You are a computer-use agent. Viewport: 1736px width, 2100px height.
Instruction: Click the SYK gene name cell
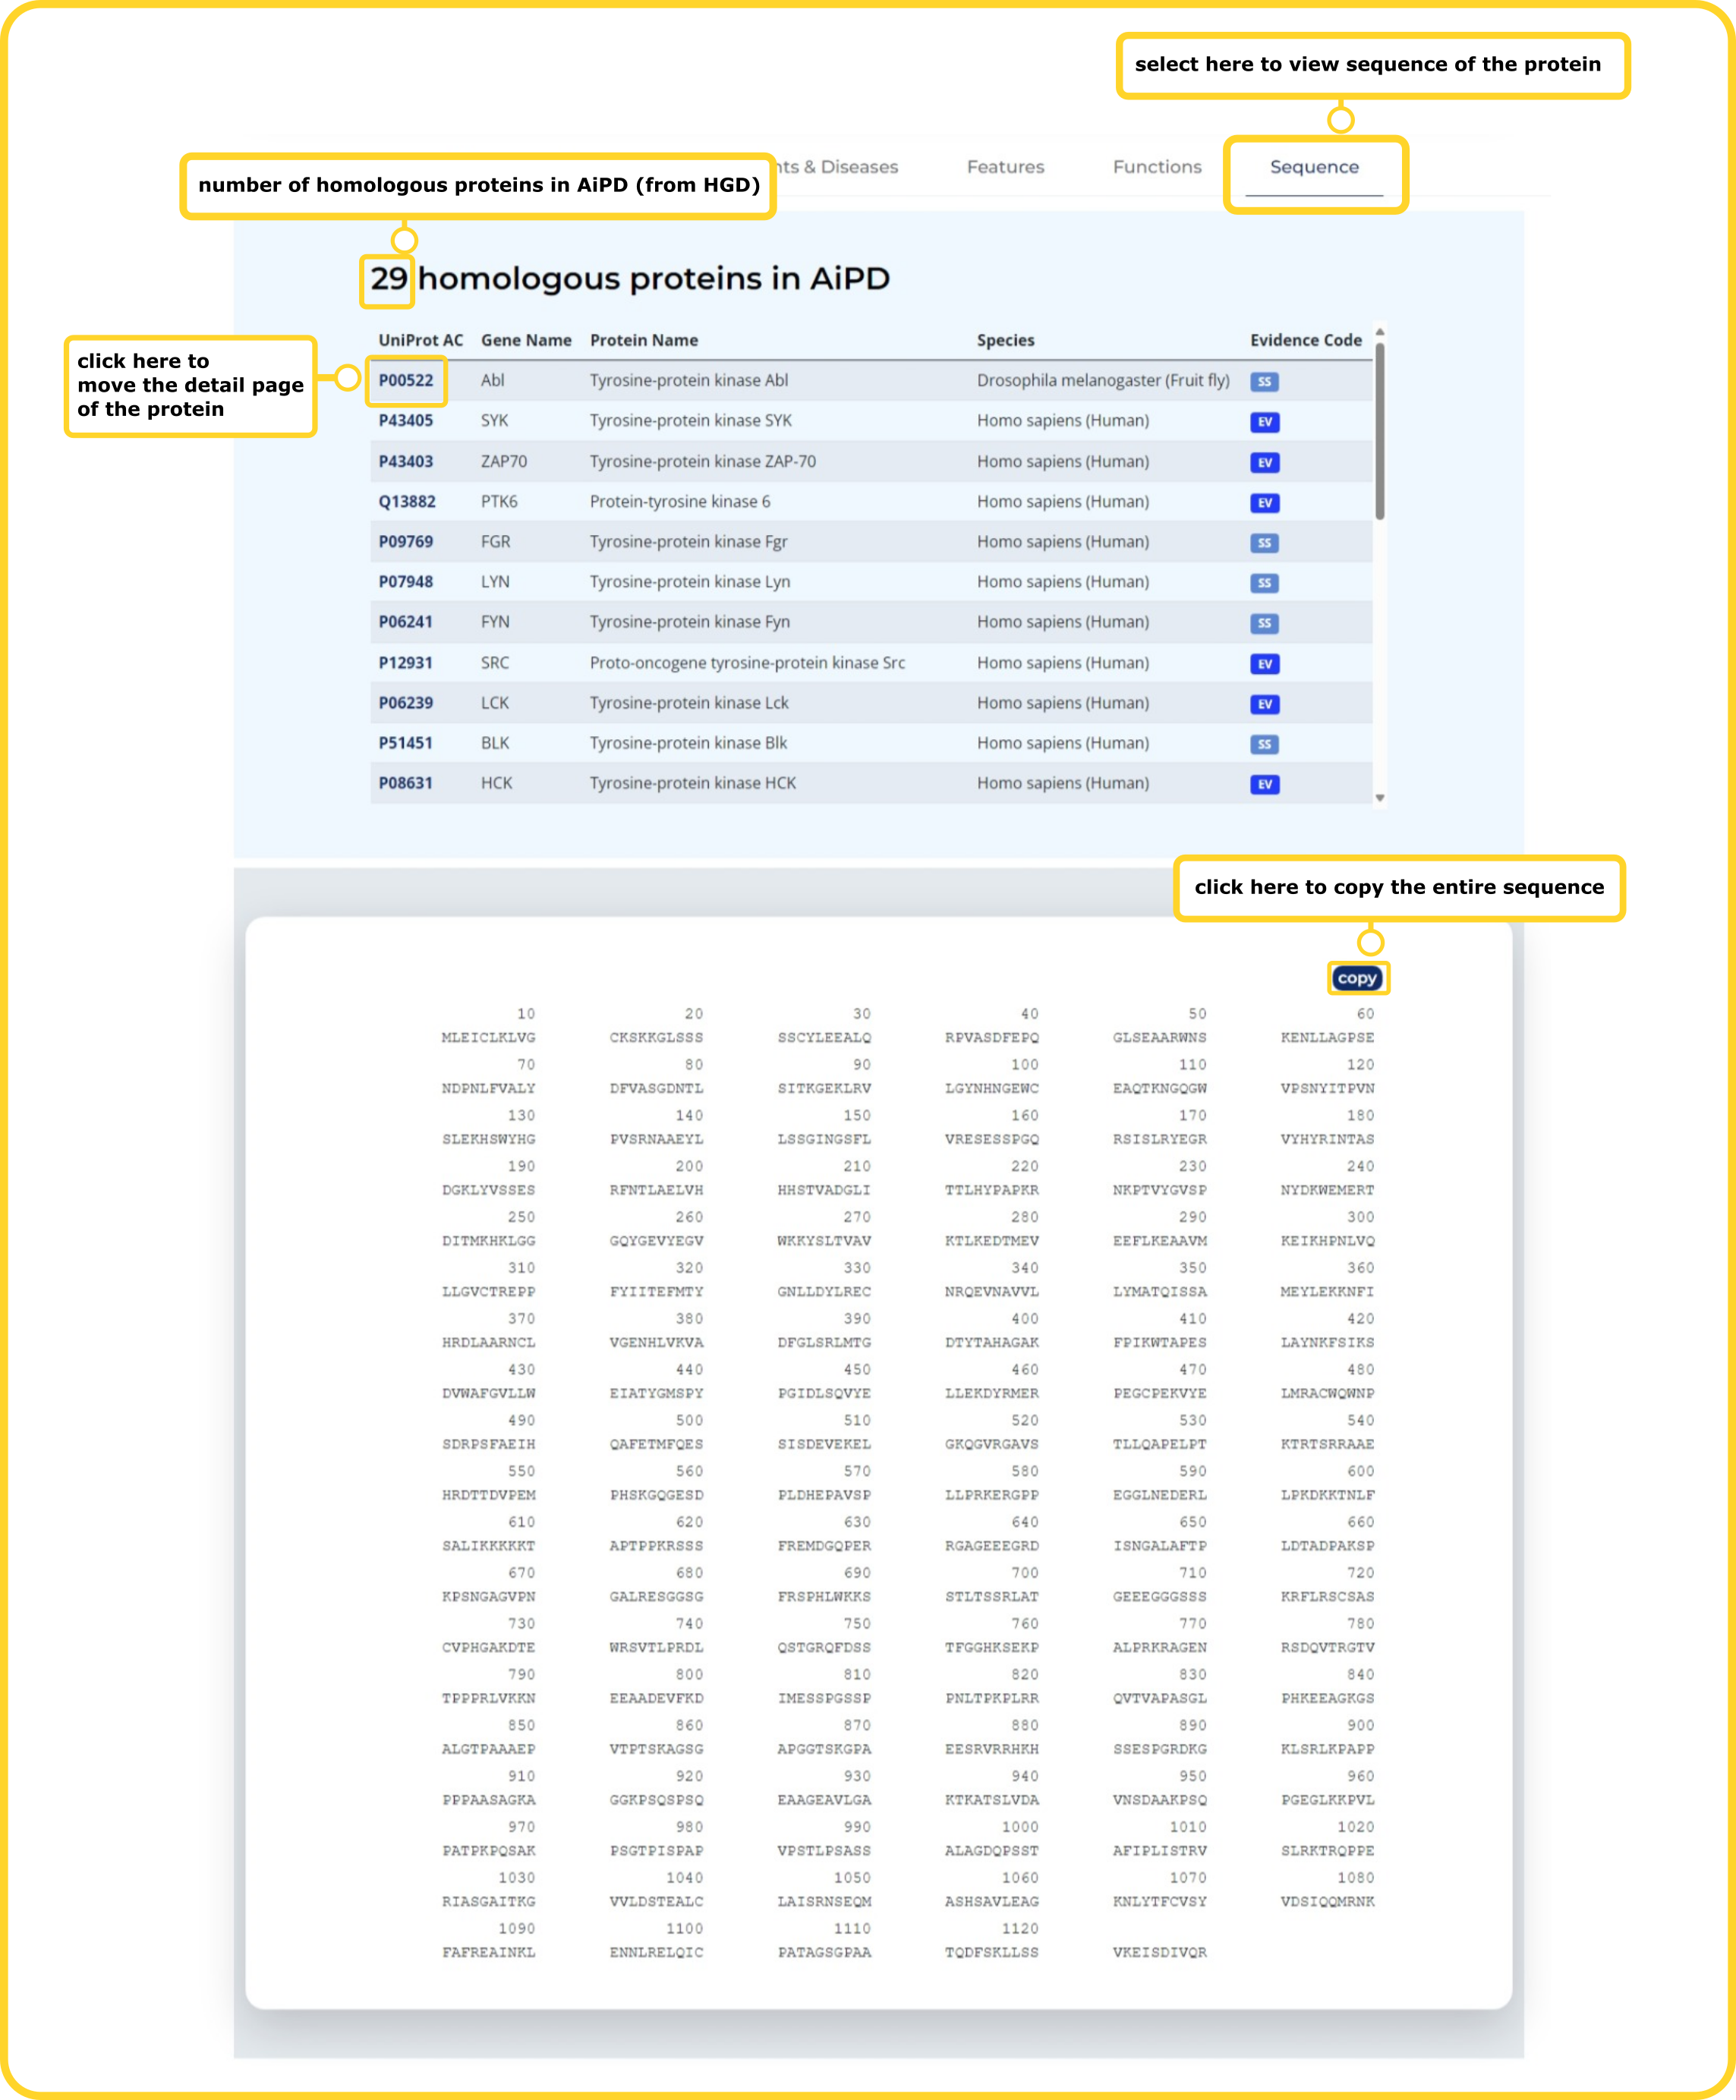click(494, 421)
